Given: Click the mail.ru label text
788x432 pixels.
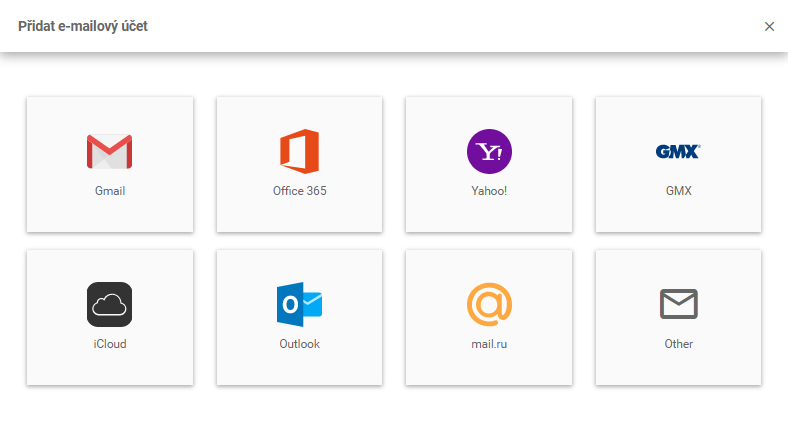Looking at the screenshot, I should point(489,344).
